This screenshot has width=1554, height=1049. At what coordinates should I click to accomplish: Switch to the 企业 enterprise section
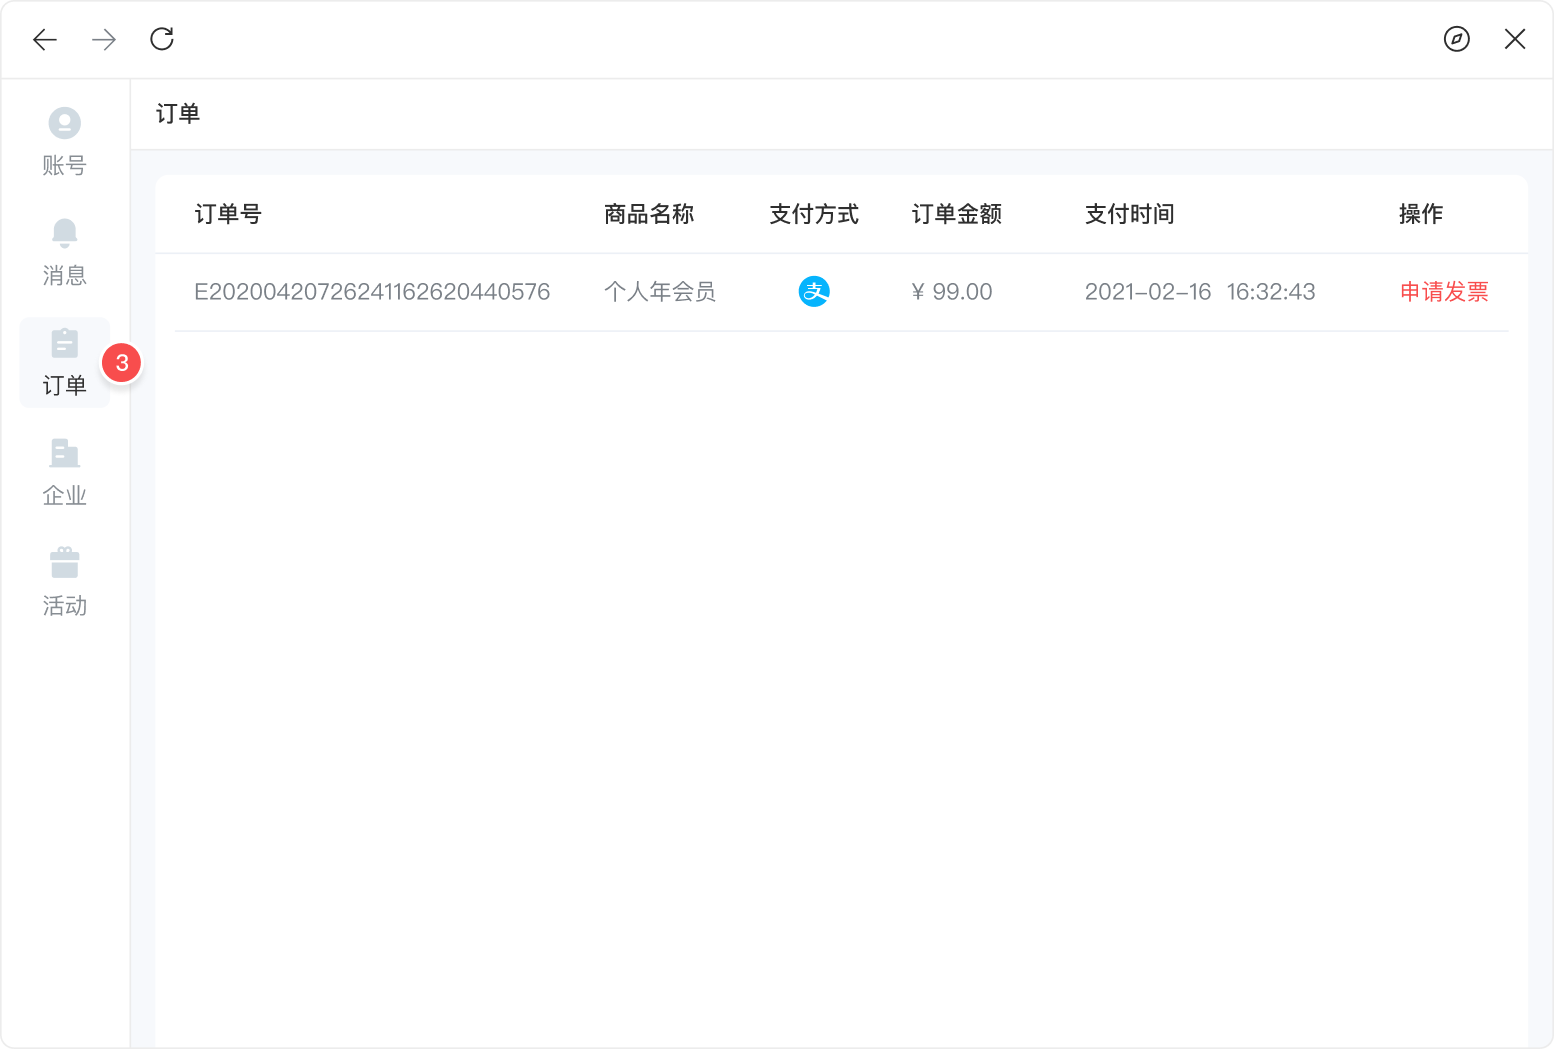(x=65, y=472)
